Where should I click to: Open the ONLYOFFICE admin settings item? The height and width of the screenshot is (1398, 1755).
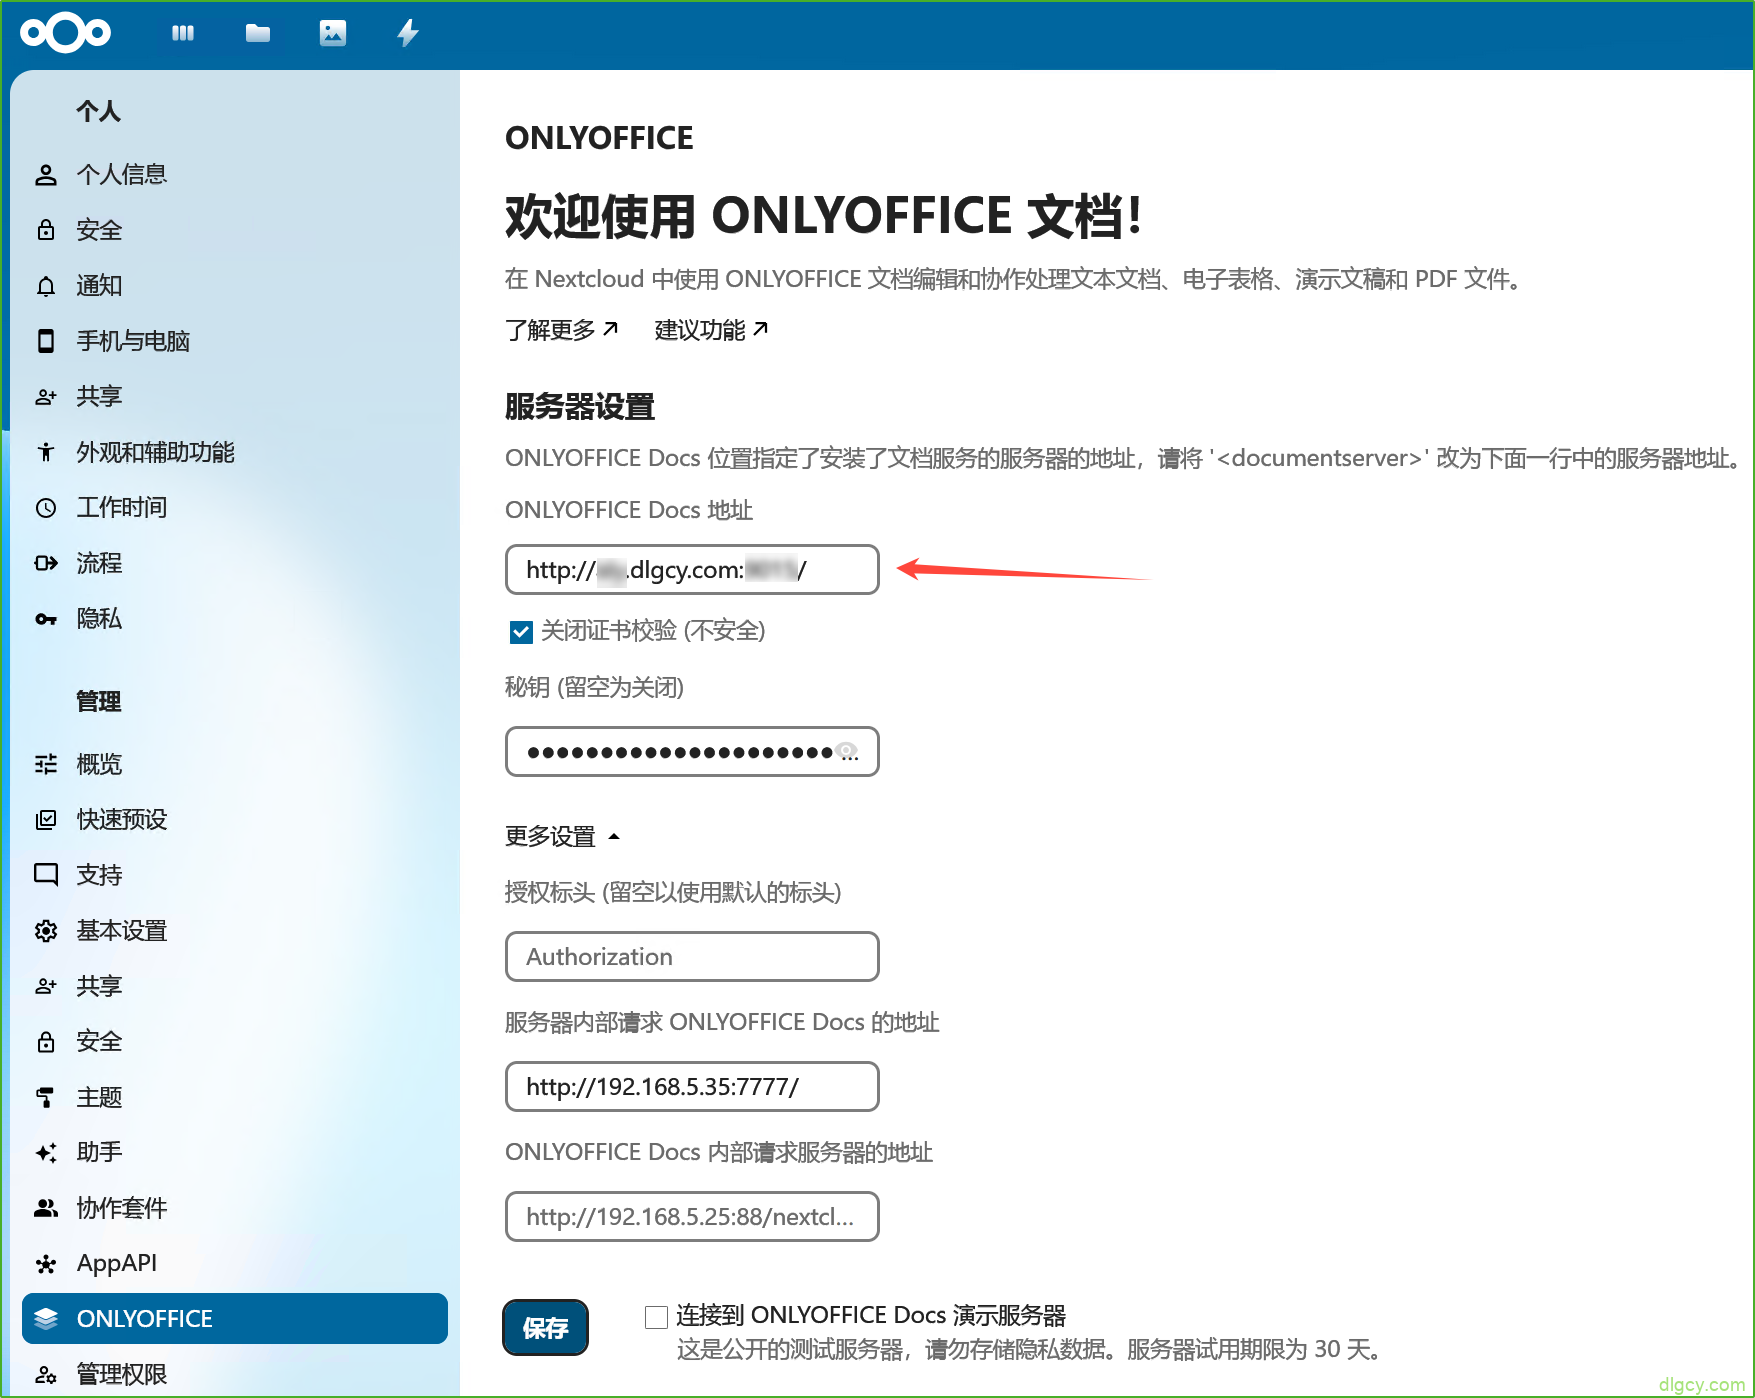coord(235,1319)
